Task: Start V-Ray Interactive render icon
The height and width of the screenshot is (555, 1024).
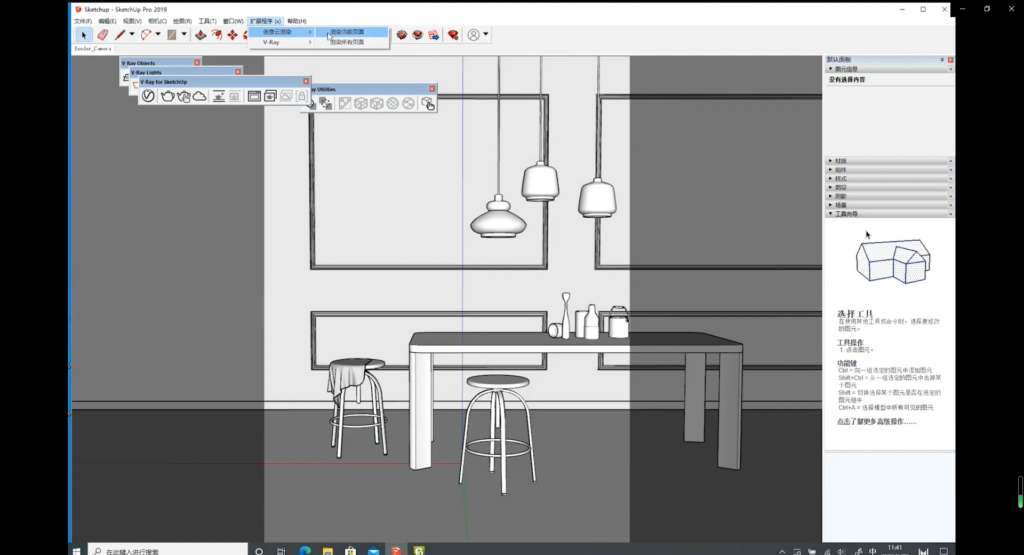Action: (x=184, y=97)
